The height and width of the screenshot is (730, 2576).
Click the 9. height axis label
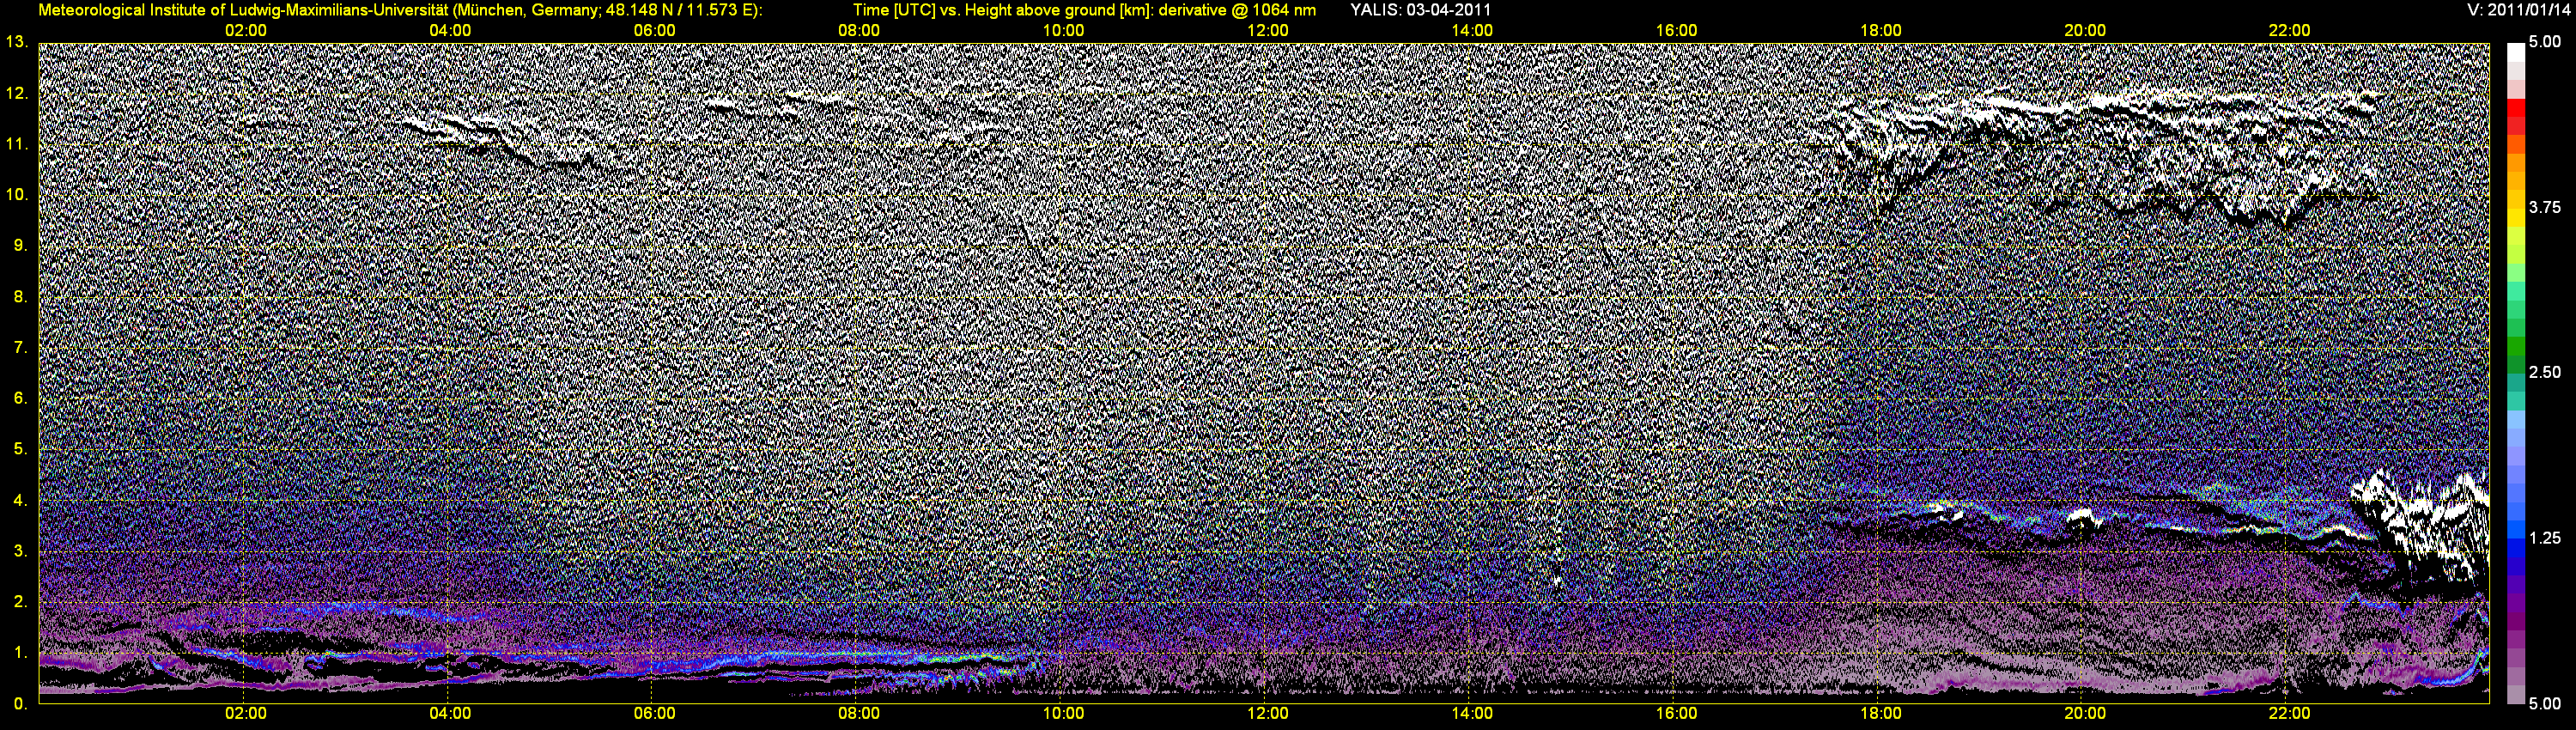[x=19, y=246]
